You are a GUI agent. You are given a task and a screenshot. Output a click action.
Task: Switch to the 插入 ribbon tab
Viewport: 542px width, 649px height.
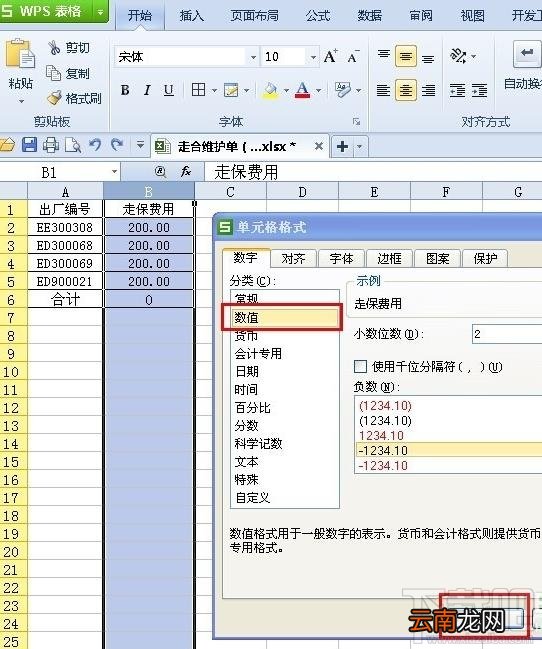[191, 16]
